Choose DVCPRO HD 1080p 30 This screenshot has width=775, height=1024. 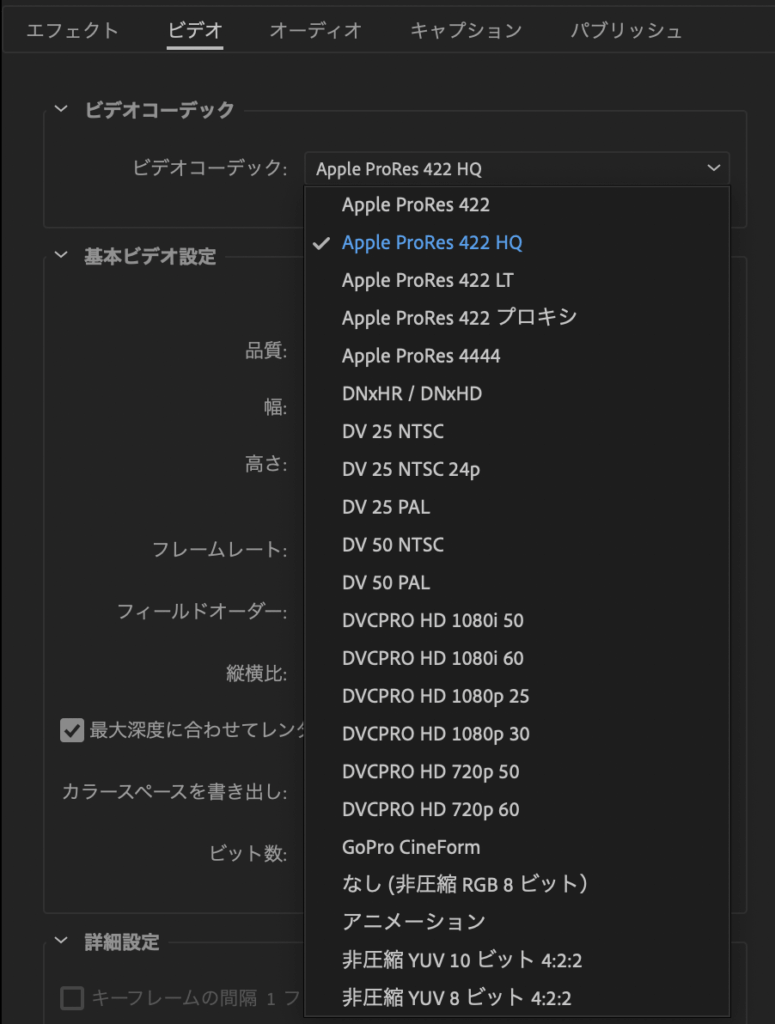coord(517,734)
